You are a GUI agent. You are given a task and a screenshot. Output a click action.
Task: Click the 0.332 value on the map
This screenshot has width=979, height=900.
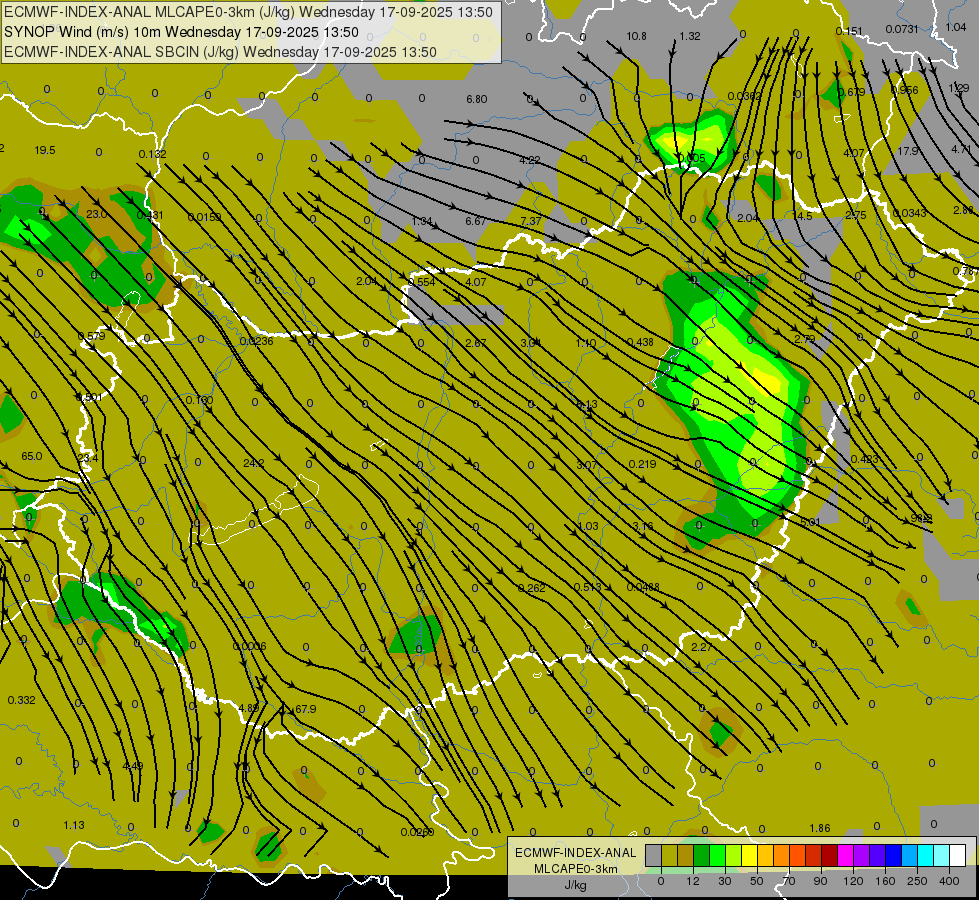click(x=22, y=700)
